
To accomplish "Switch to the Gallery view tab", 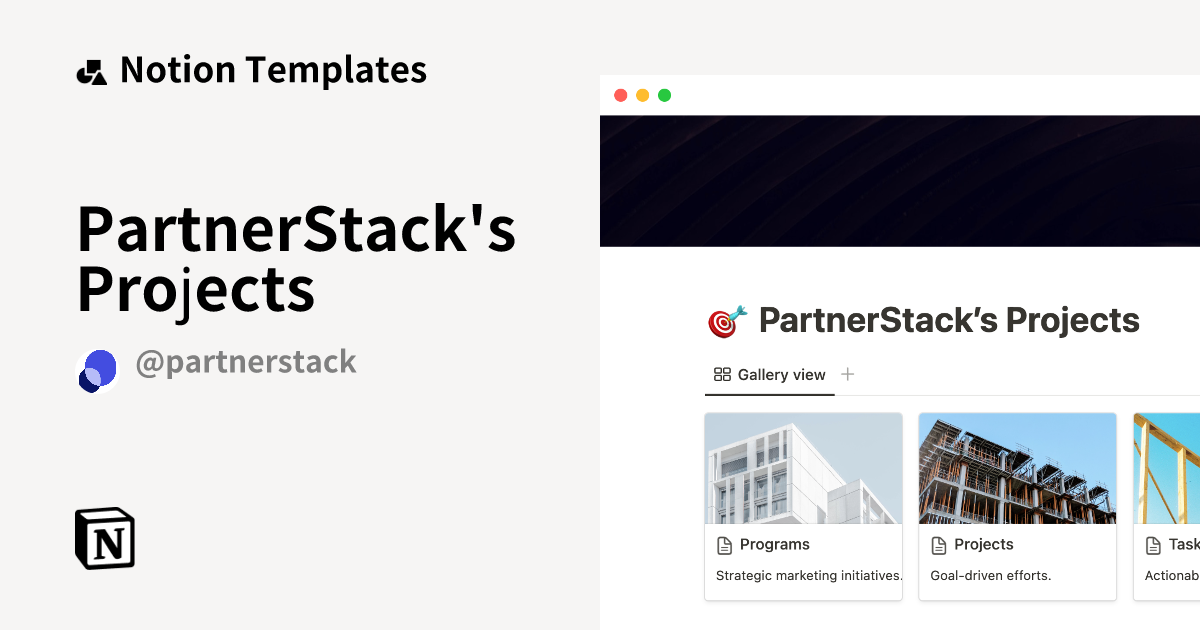I will point(769,374).
